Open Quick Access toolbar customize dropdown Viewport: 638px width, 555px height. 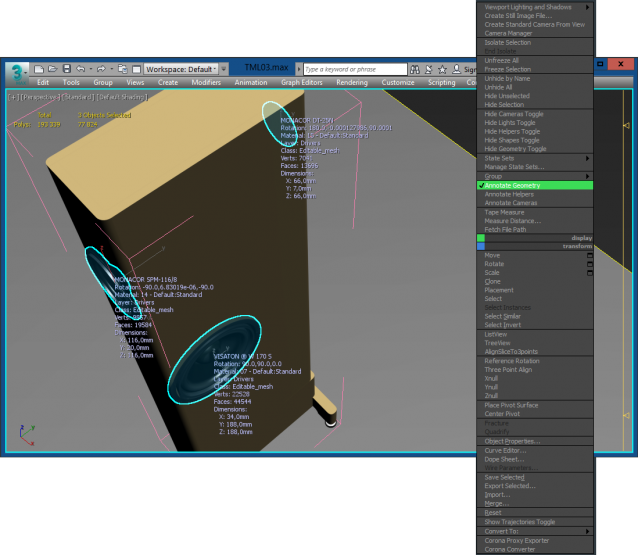click(x=224, y=69)
